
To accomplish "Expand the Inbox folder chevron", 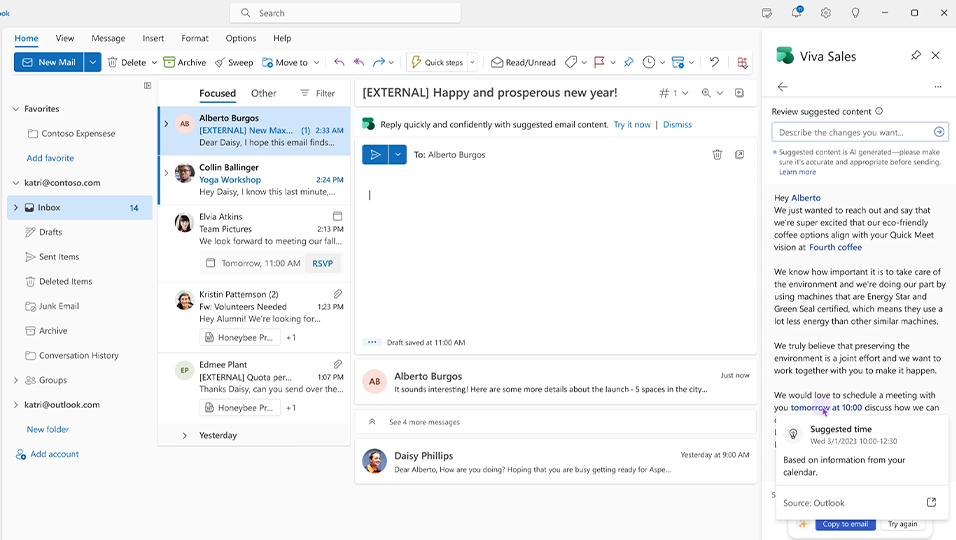I will pyautogui.click(x=16, y=208).
